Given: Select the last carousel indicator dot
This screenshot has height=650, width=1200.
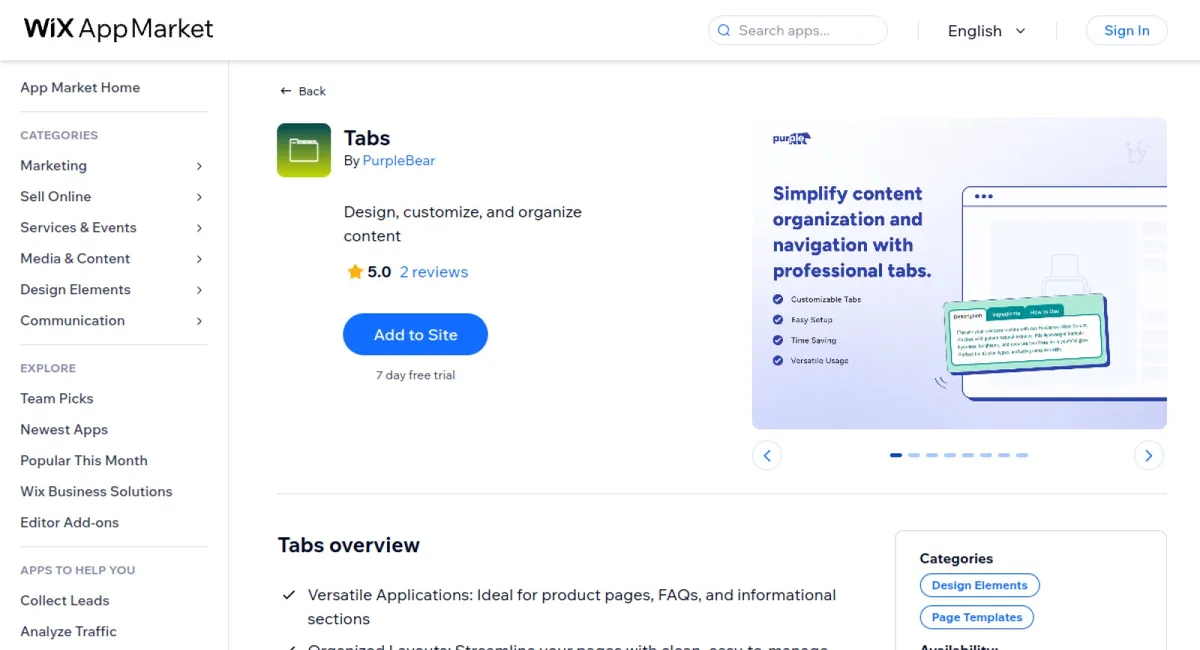Looking at the screenshot, I should pos(1022,455).
